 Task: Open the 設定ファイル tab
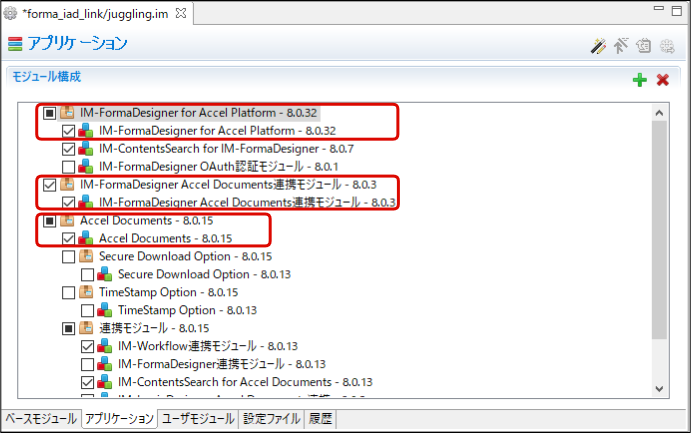(271, 418)
